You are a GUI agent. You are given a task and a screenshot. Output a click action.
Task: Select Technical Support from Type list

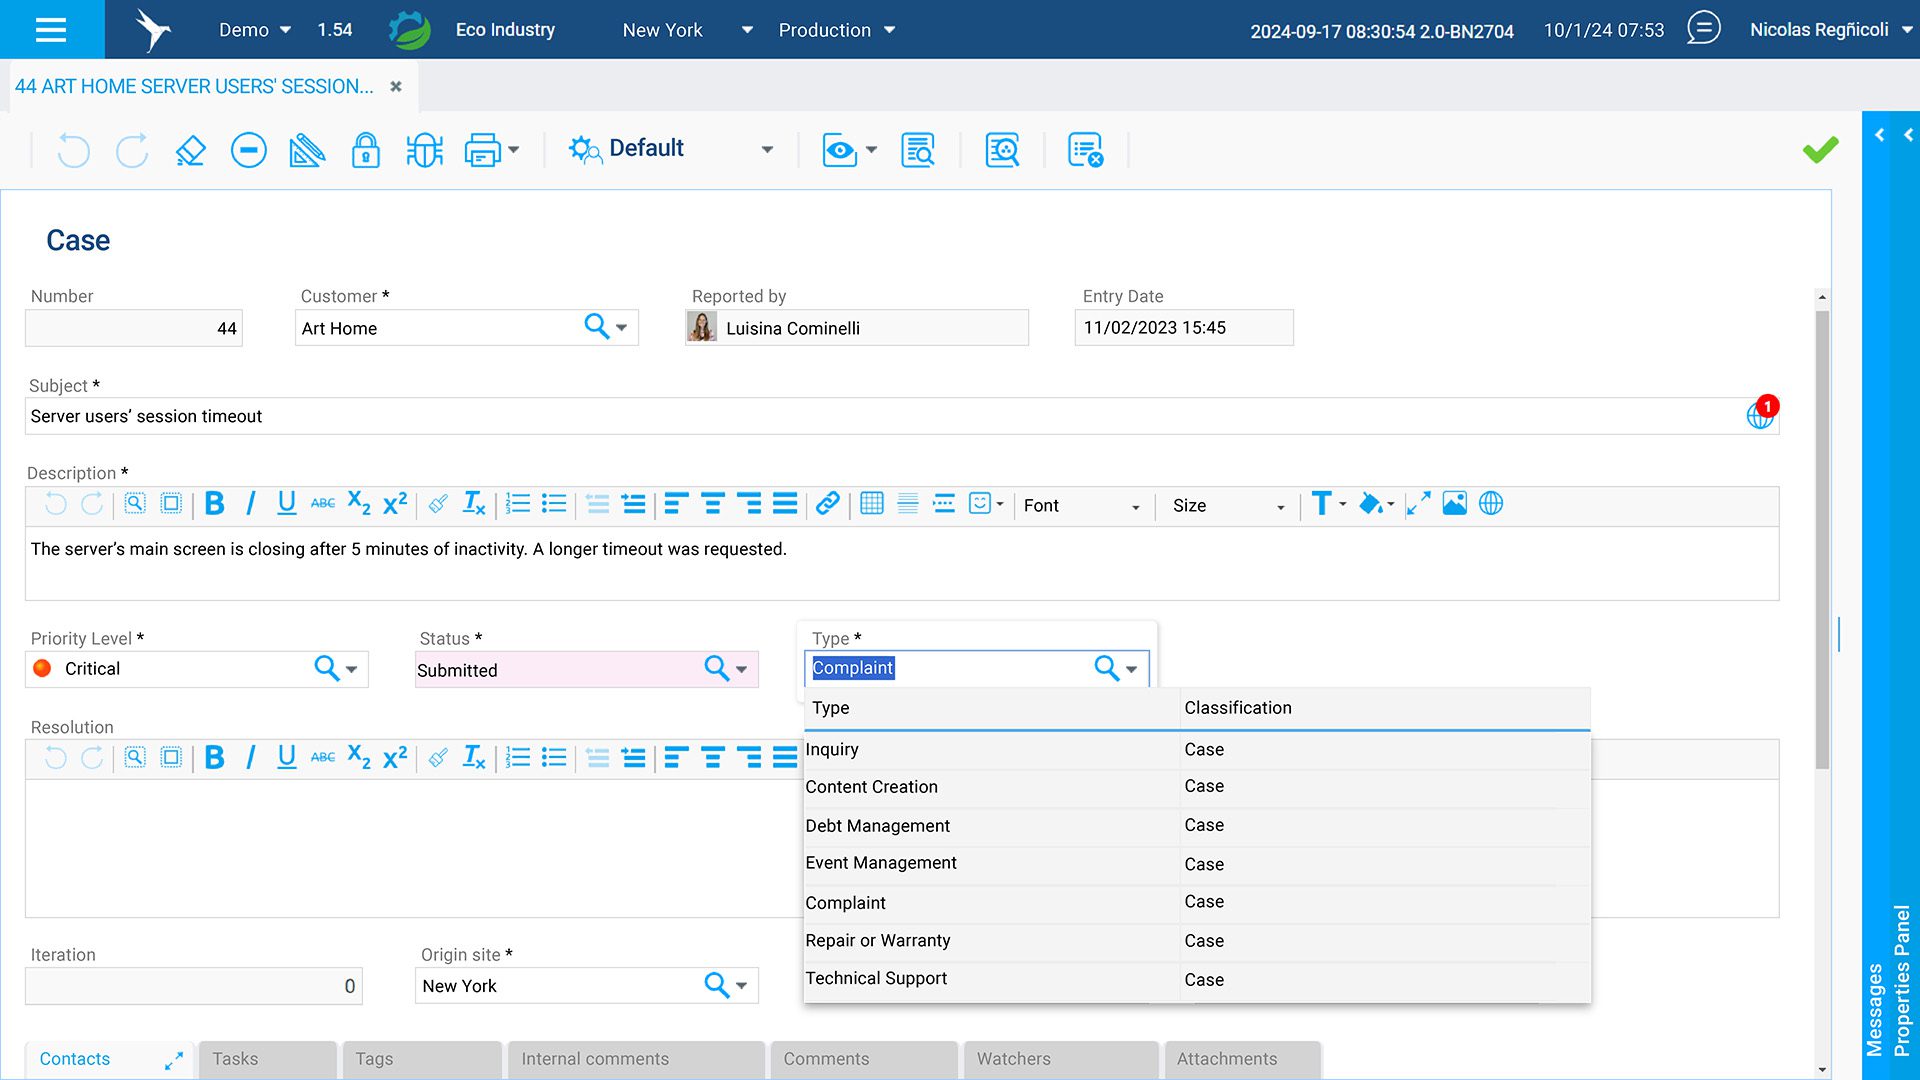(x=876, y=979)
